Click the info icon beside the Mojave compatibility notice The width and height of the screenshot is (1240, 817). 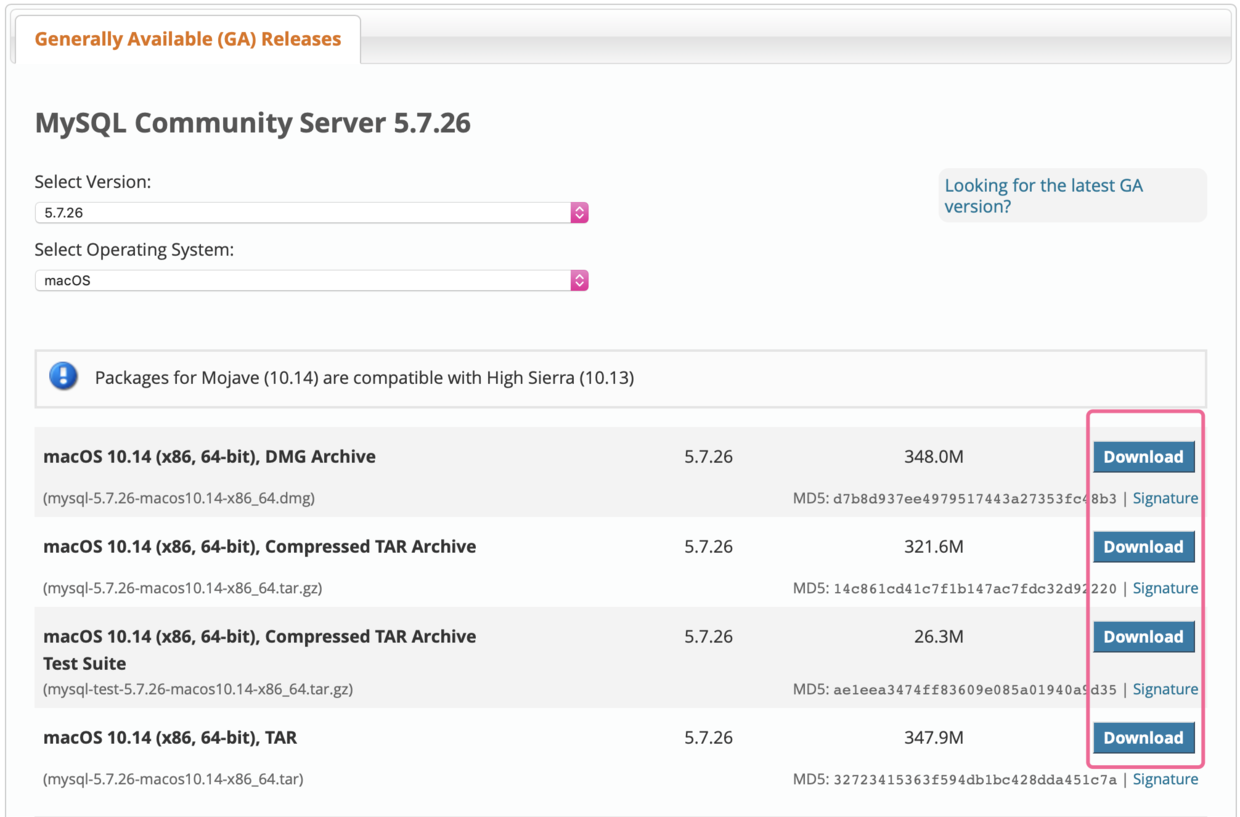tap(63, 377)
